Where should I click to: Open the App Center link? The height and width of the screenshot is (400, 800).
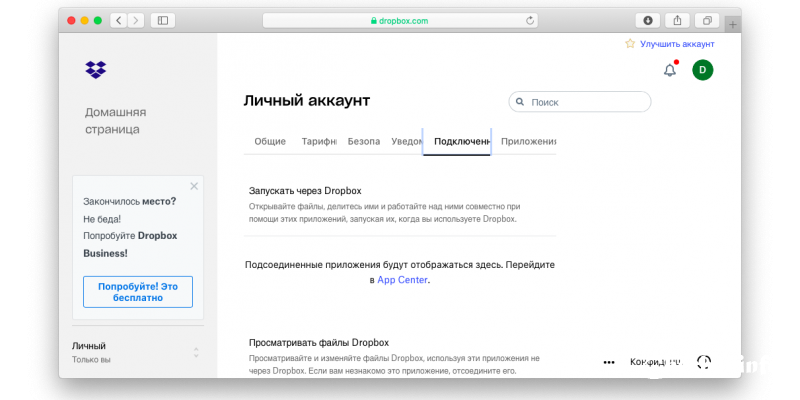coord(402,280)
